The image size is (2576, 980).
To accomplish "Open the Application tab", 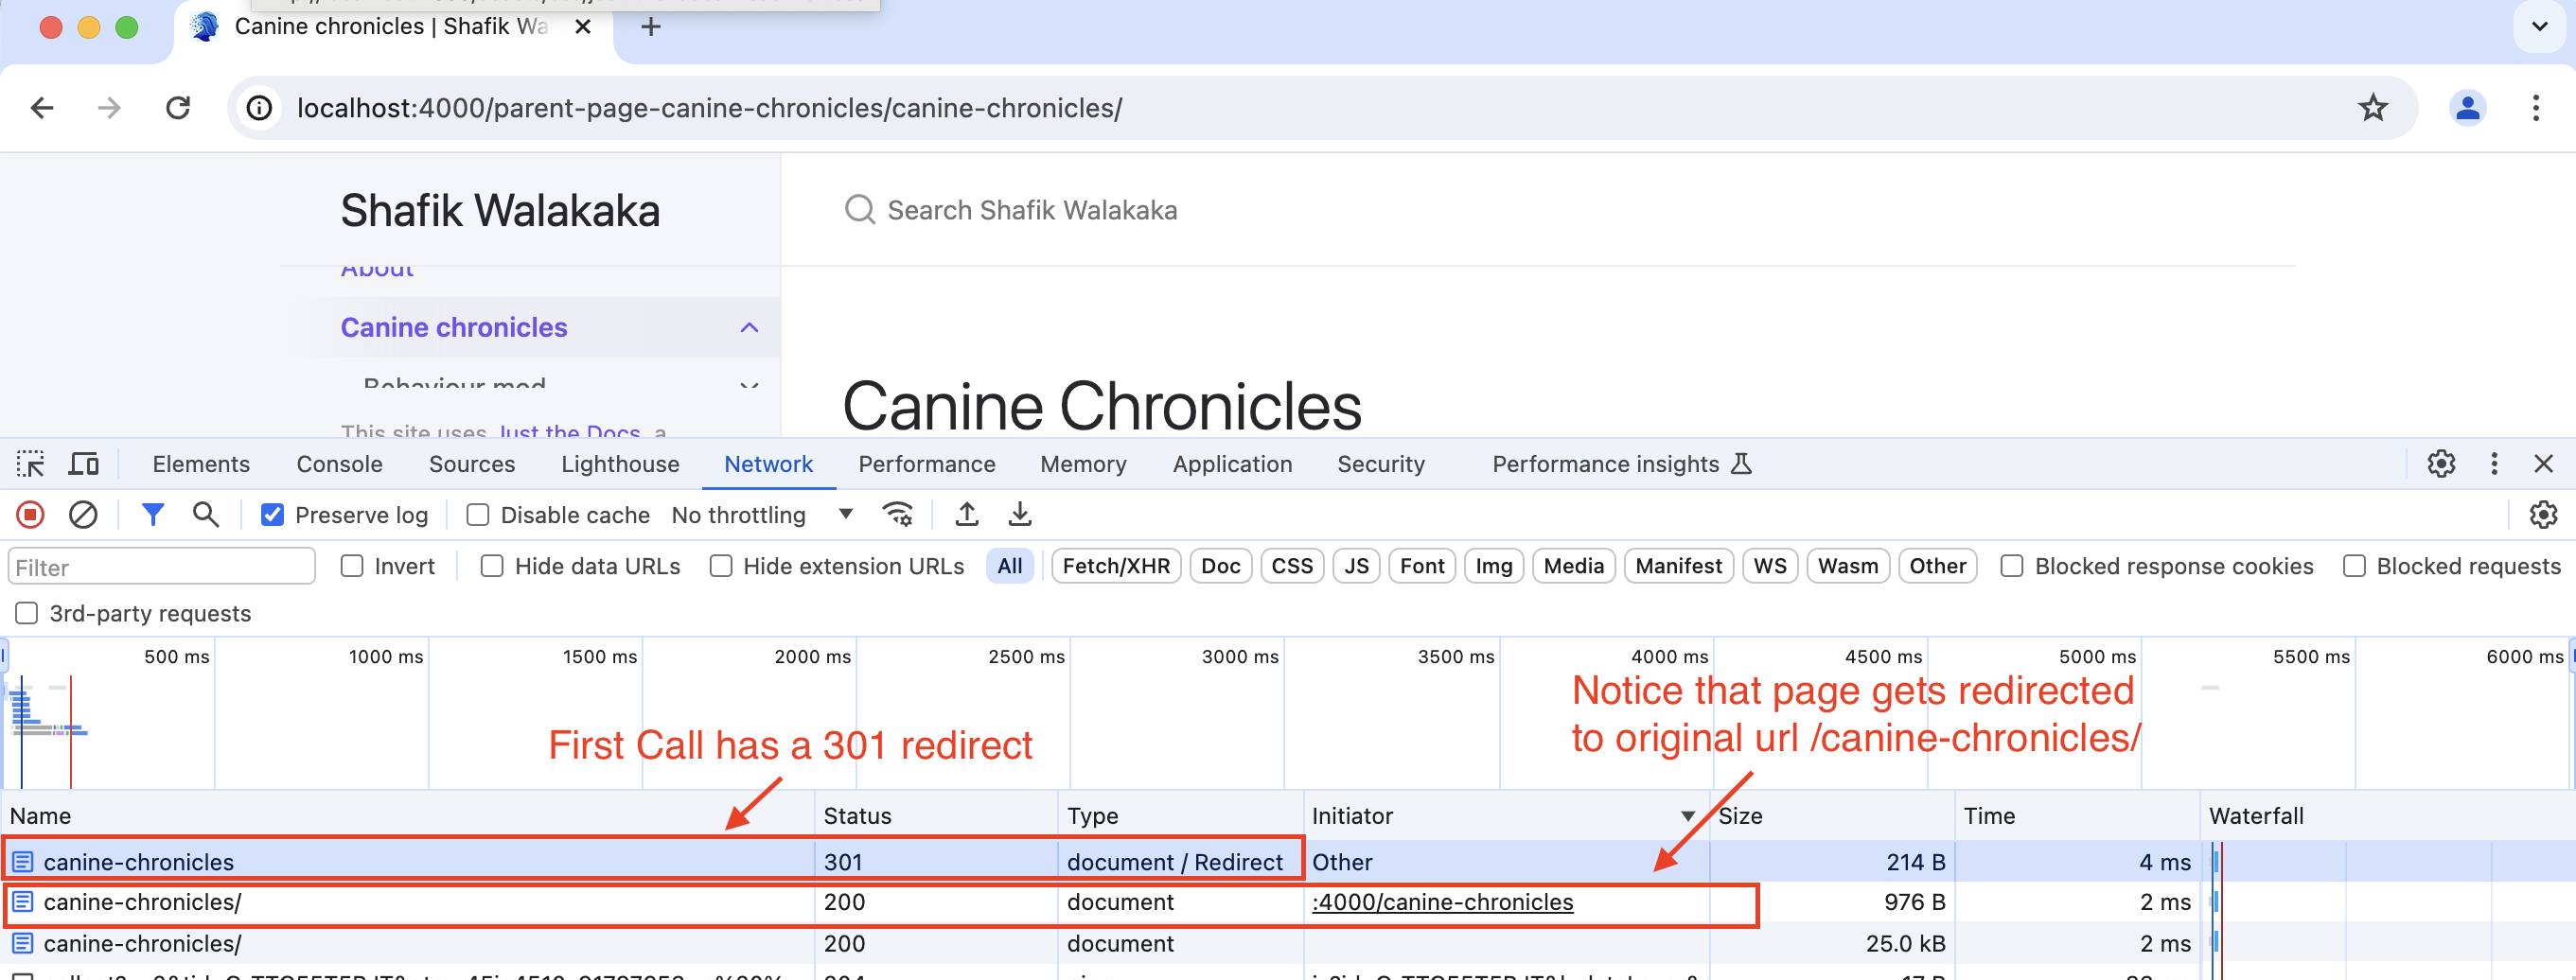I will 1232,464.
